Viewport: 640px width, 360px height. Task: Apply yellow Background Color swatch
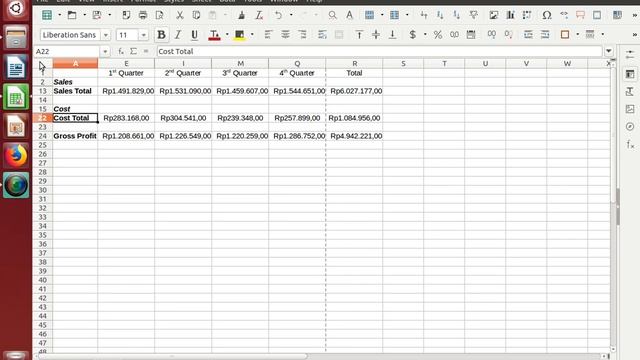pos(240,35)
